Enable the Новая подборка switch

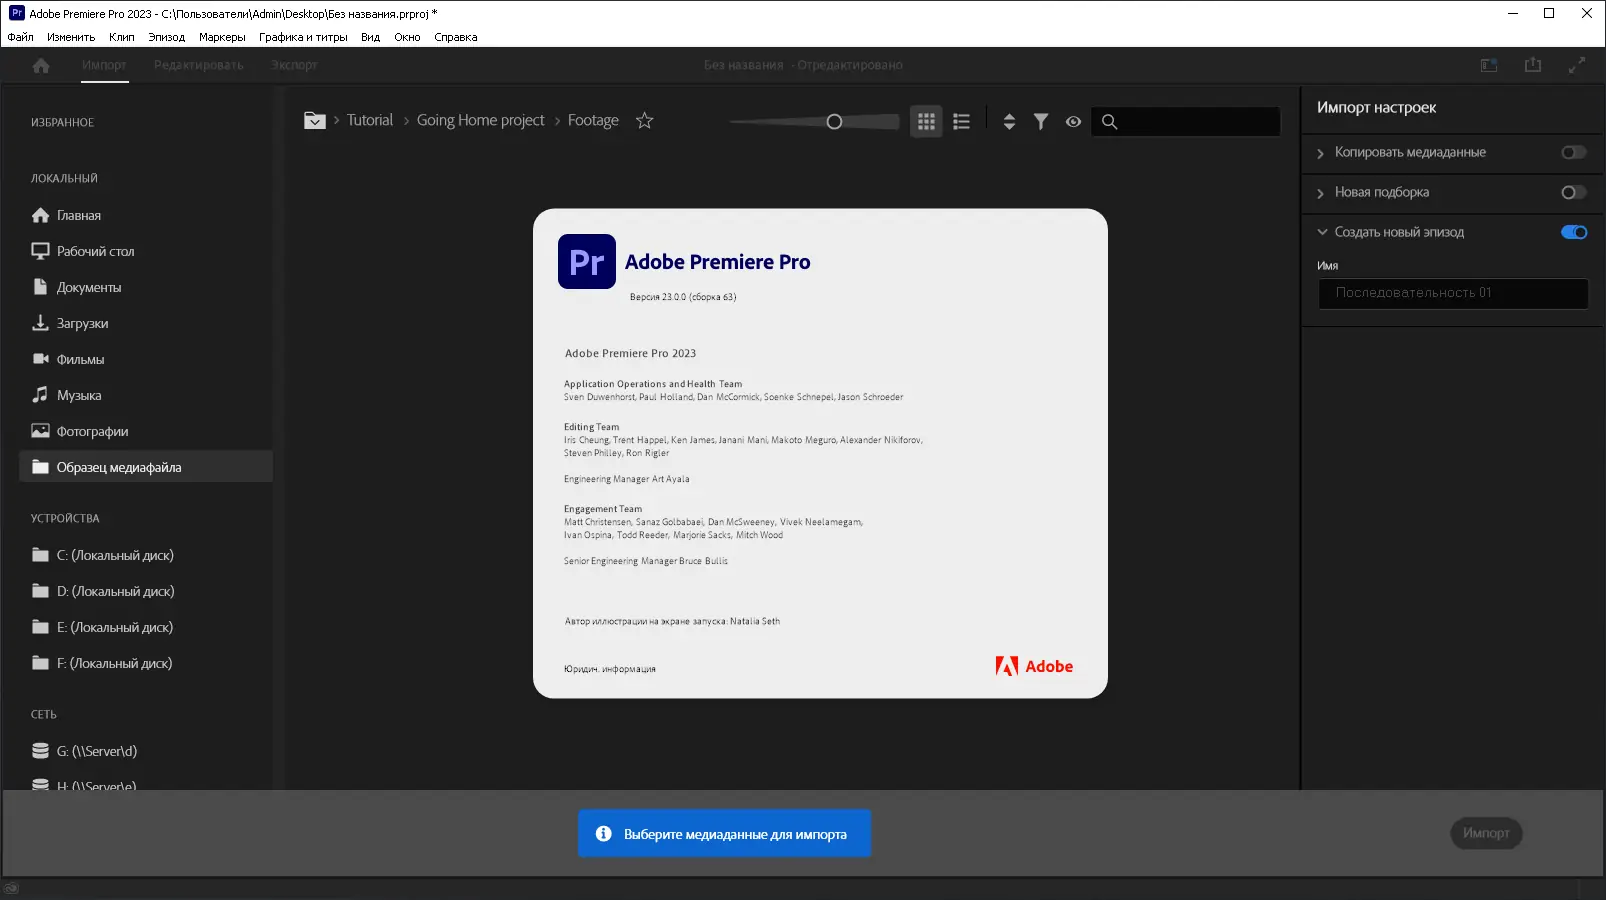click(1574, 192)
